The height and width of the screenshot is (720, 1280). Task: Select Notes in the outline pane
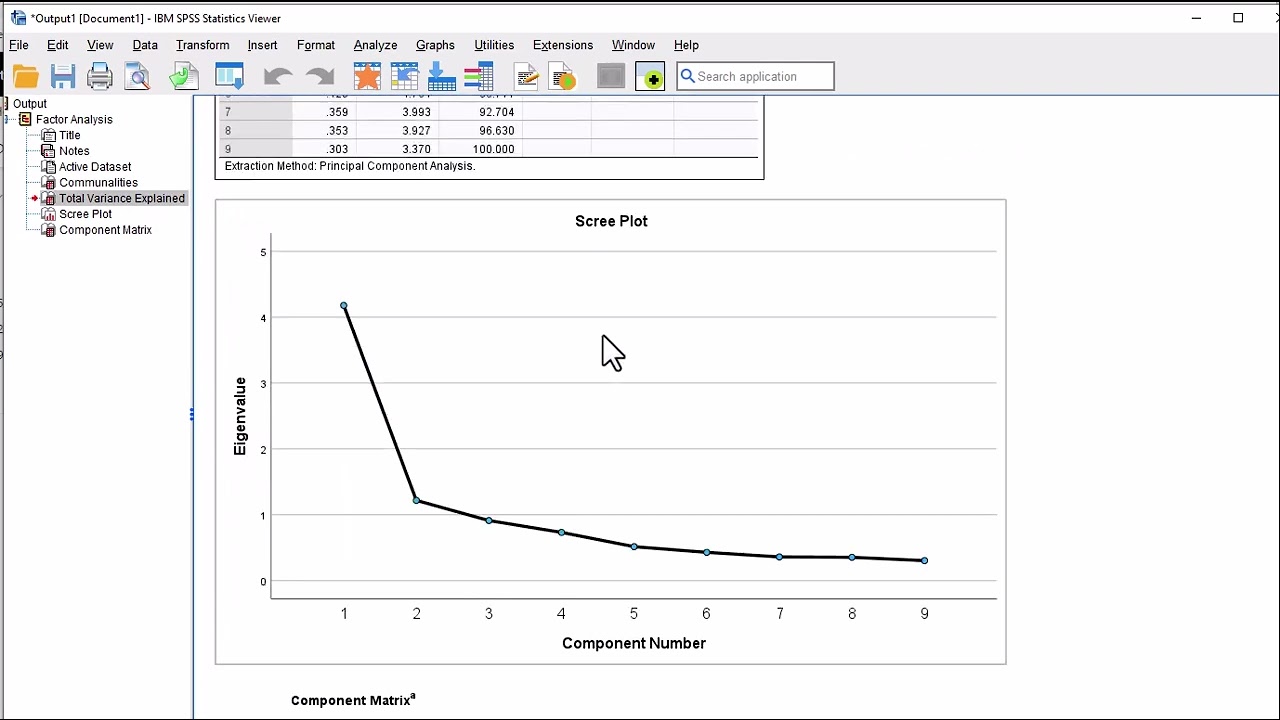74,151
